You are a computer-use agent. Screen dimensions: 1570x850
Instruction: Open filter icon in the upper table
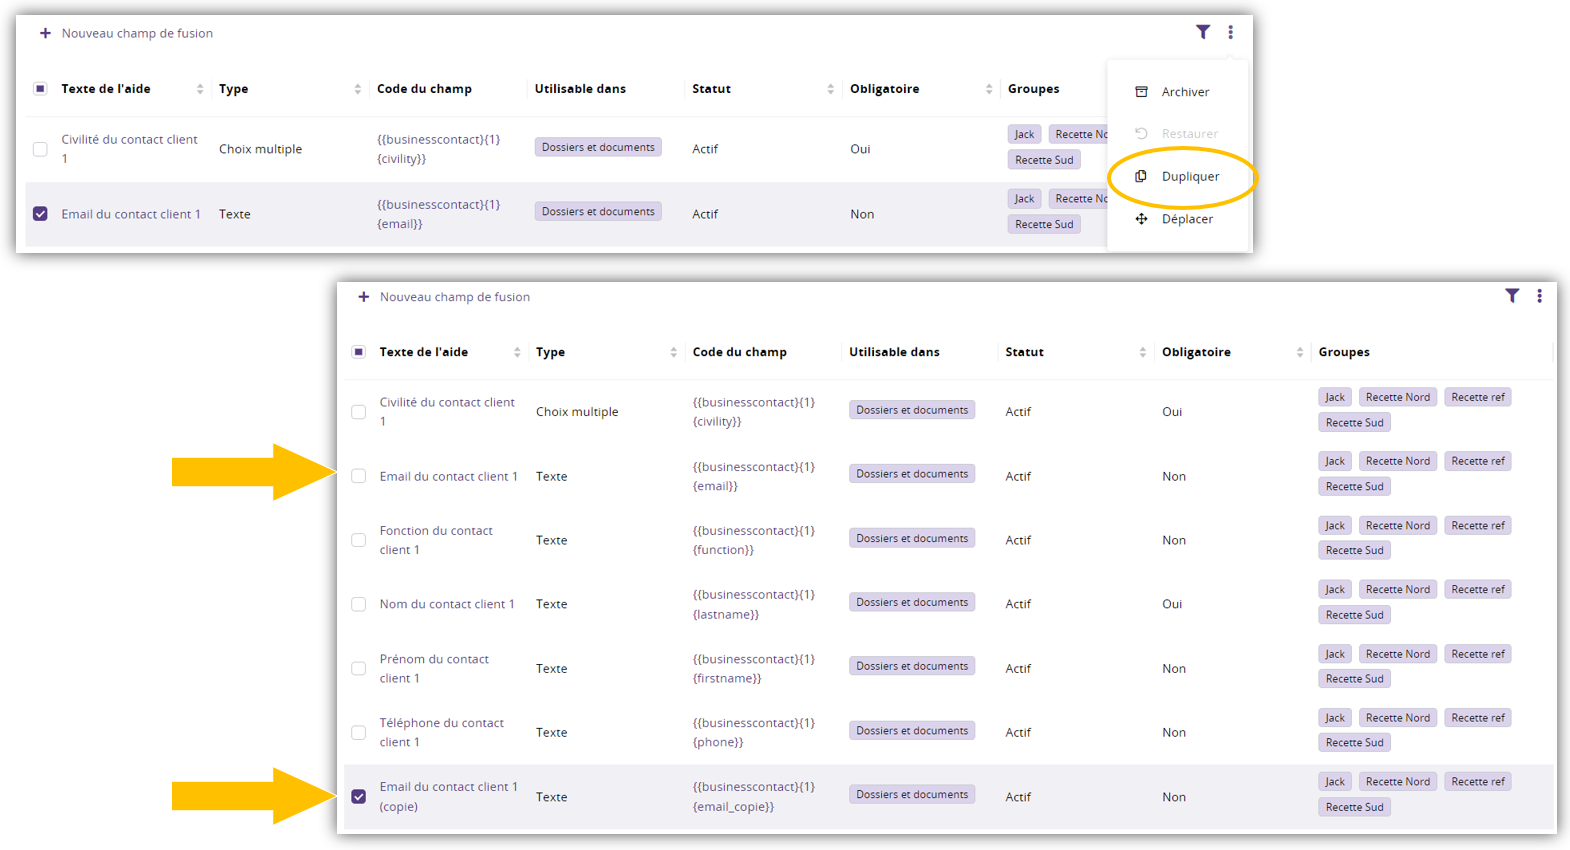(x=1203, y=32)
